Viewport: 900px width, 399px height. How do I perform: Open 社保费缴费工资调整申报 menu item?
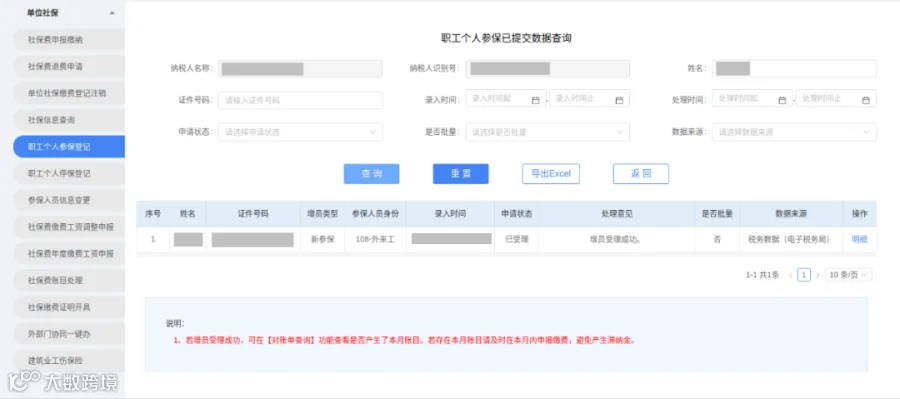pyautogui.click(x=69, y=227)
